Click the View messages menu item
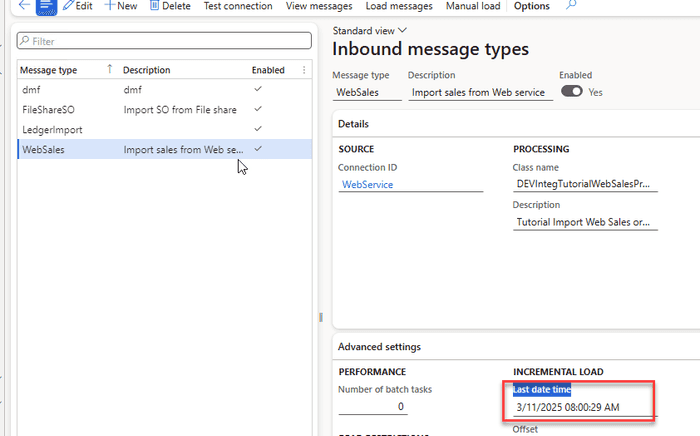This screenshot has height=436, width=700. [319, 6]
